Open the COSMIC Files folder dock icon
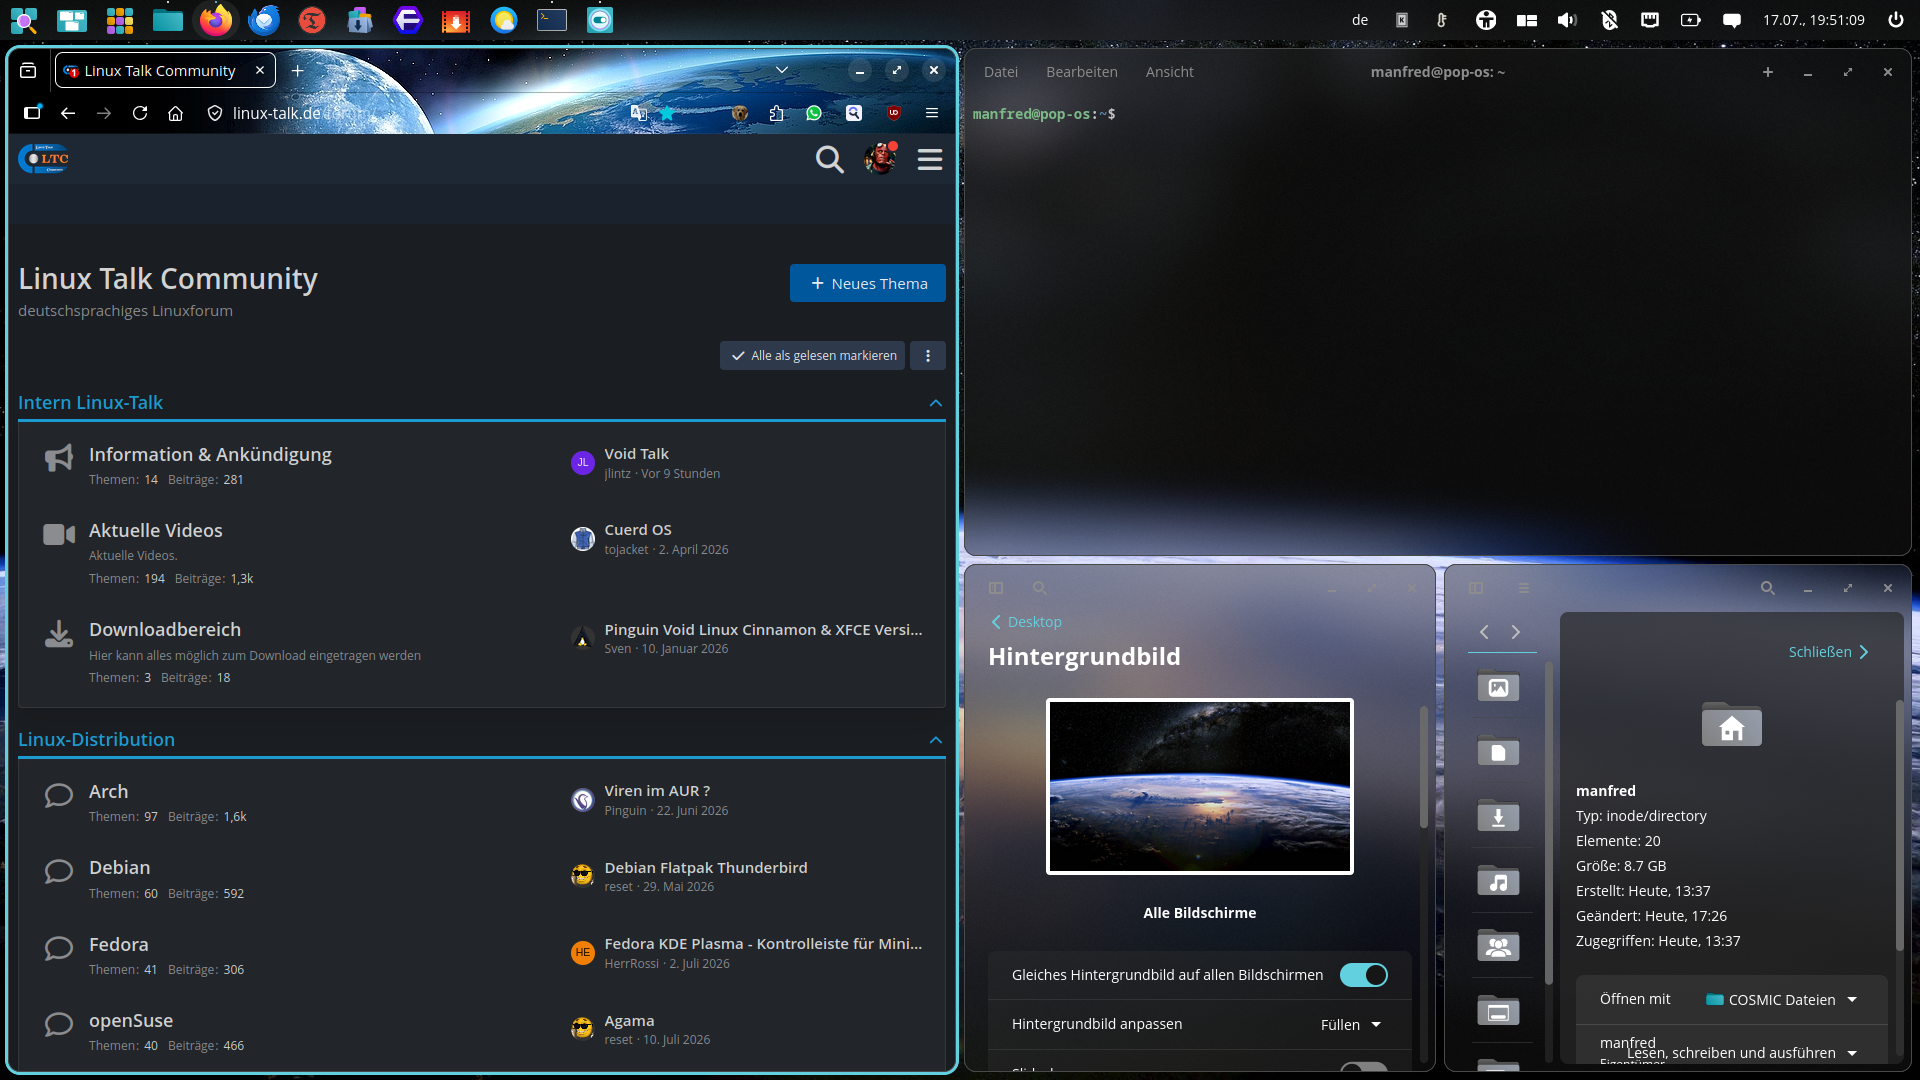Viewport: 1920px width, 1080px height. click(168, 20)
